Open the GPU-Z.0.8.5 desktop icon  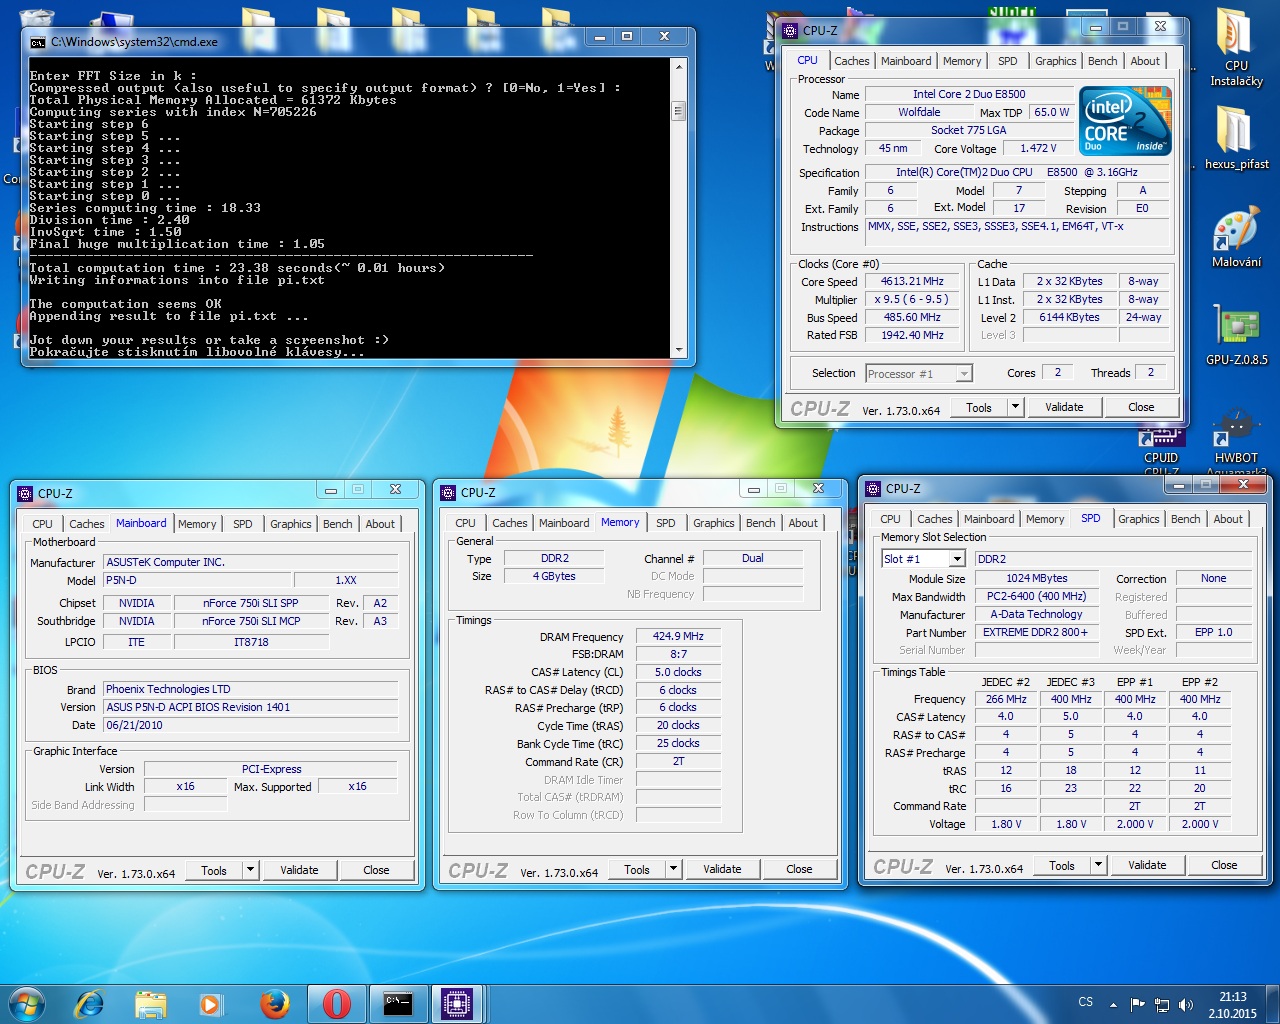click(x=1236, y=335)
